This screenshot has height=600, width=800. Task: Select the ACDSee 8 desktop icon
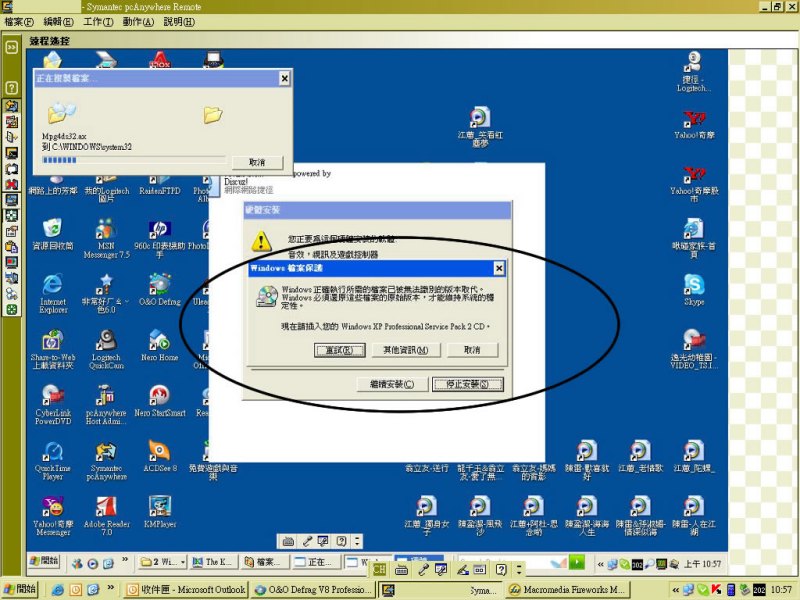[x=160, y=456]
